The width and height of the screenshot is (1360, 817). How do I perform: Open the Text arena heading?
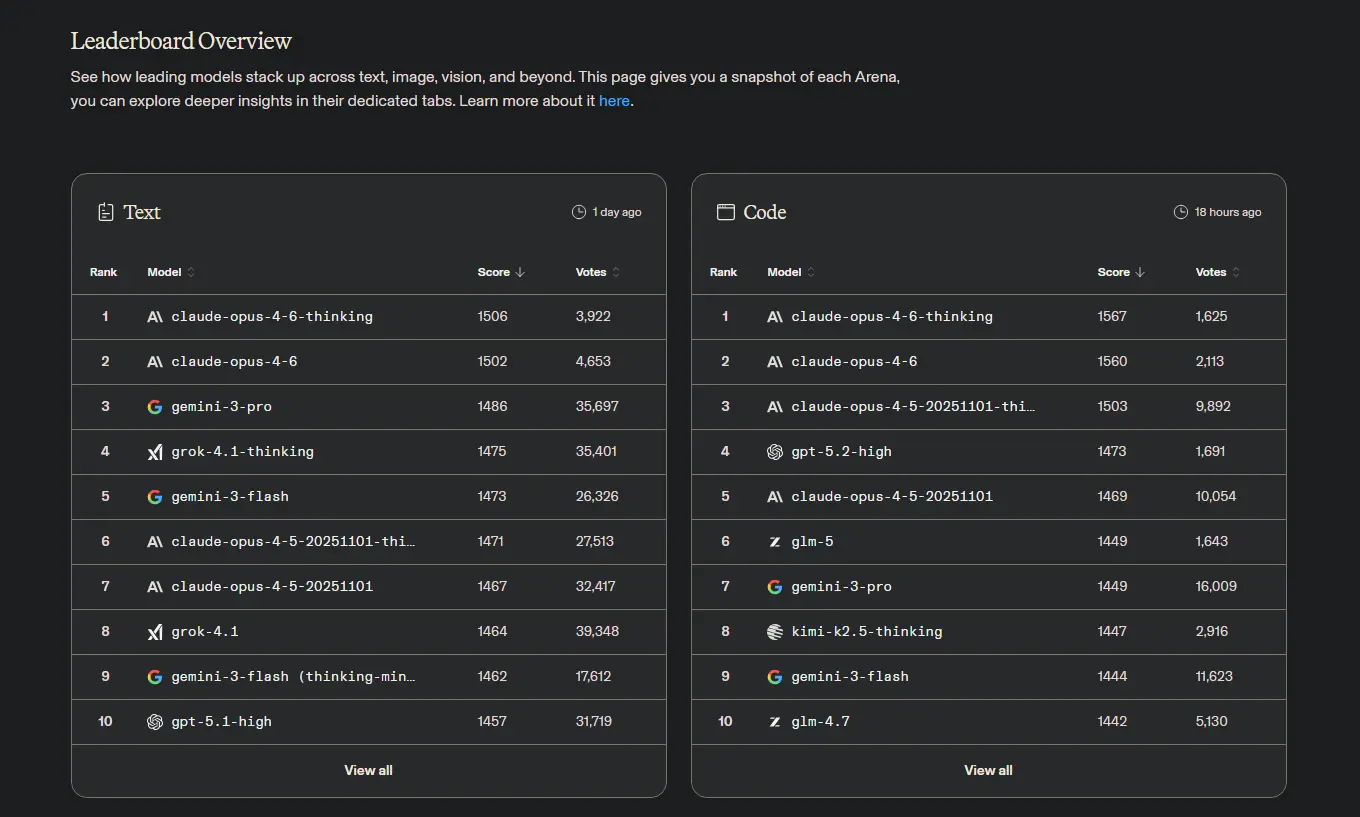[142, 212]
